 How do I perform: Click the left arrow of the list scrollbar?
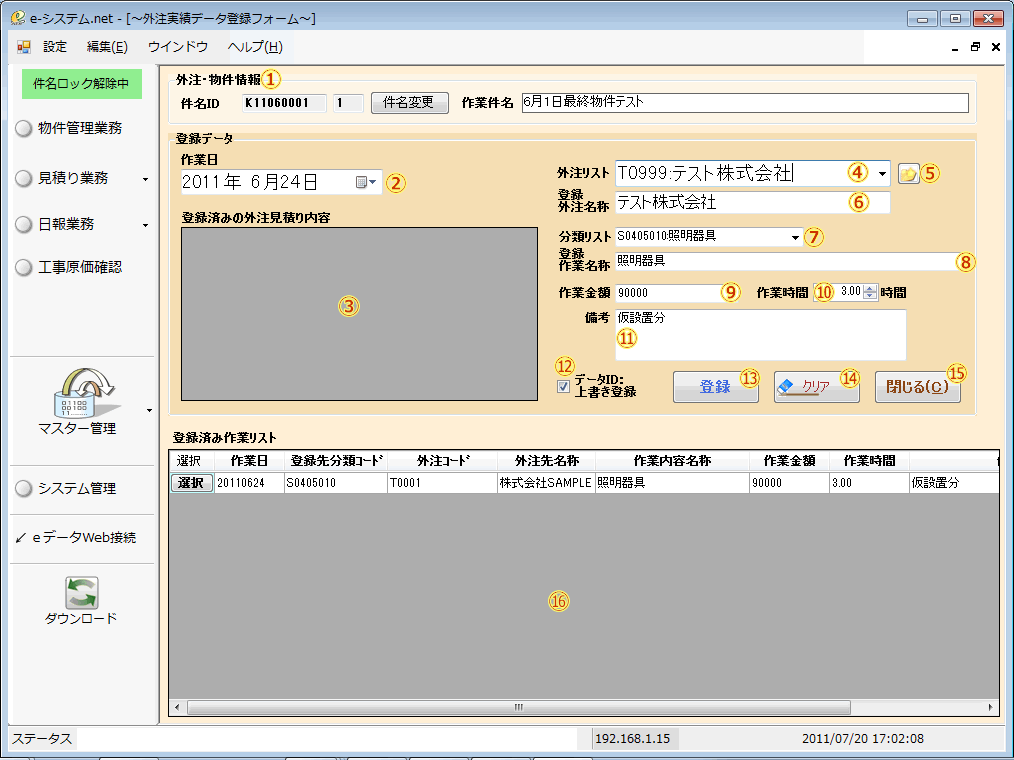(x=177, y=707)
